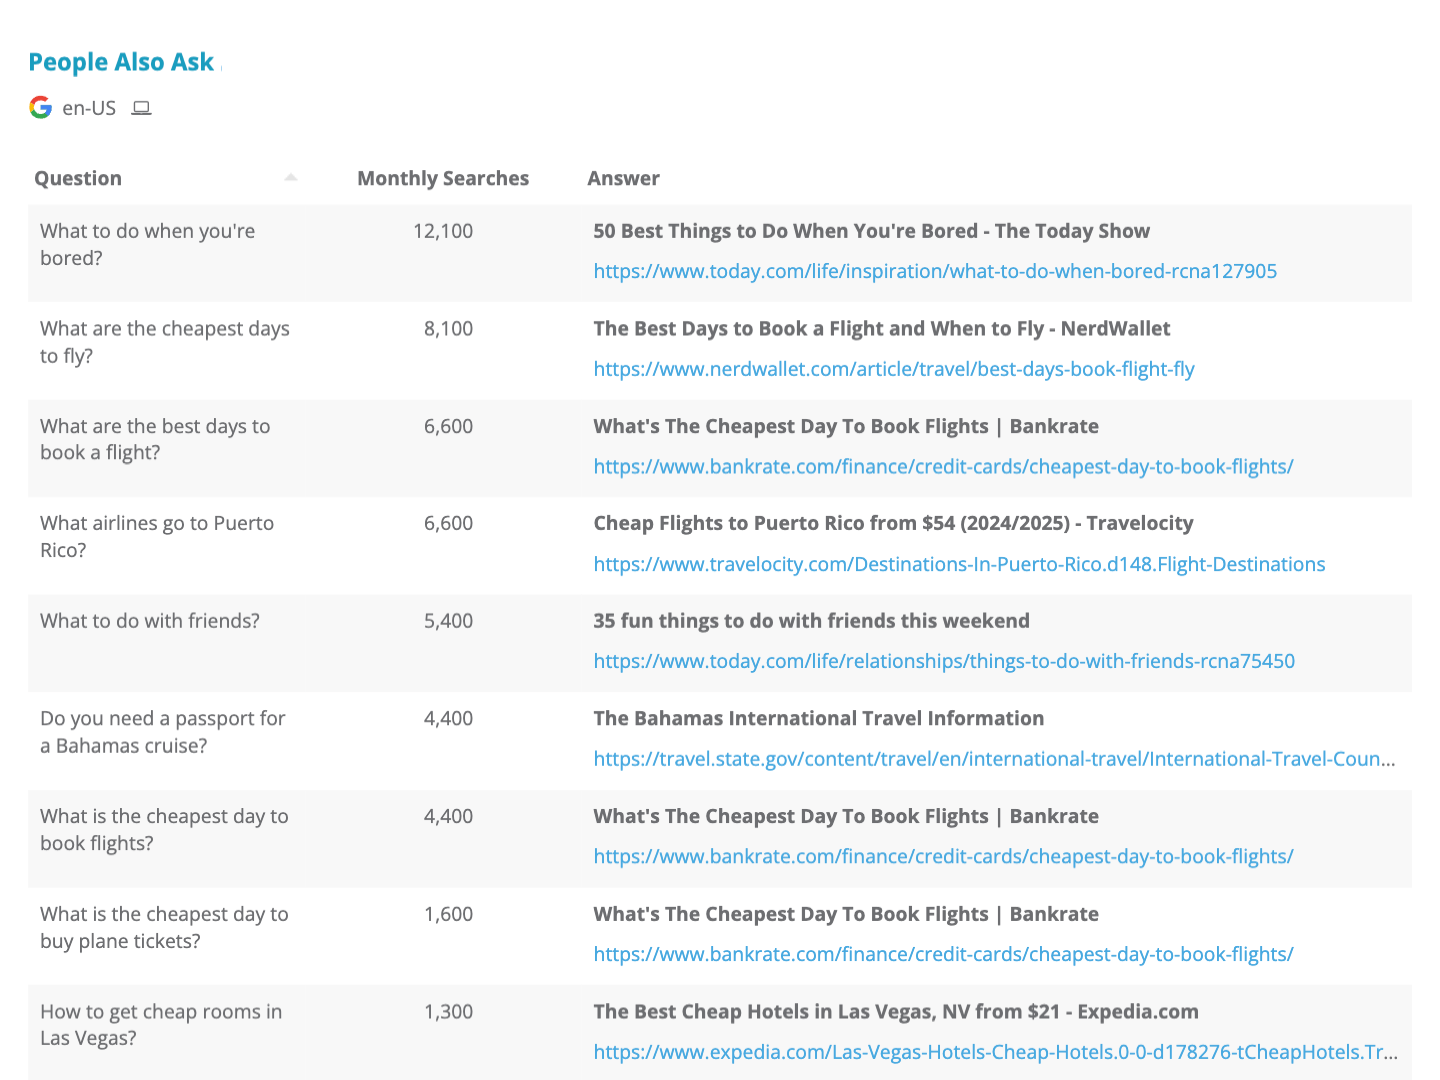Screen dimensions: 1440x1080
Task: Click the desktop device icon beside en-US
Action: 141,108
